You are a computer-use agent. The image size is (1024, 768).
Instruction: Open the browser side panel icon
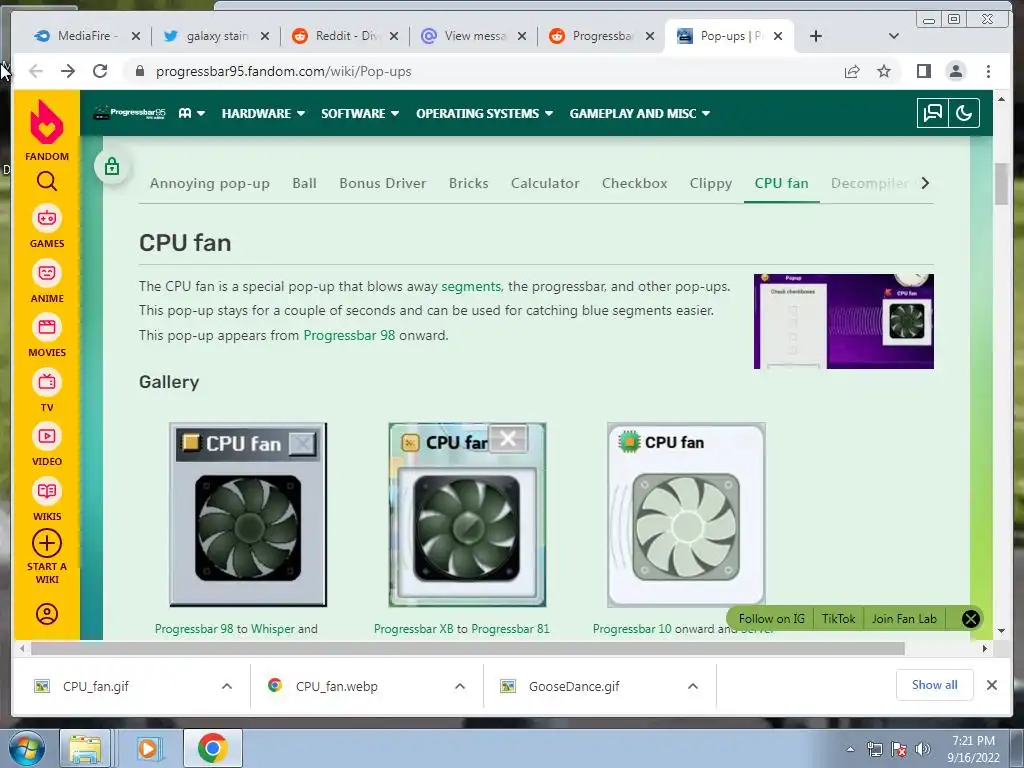(x=923, y=71)
